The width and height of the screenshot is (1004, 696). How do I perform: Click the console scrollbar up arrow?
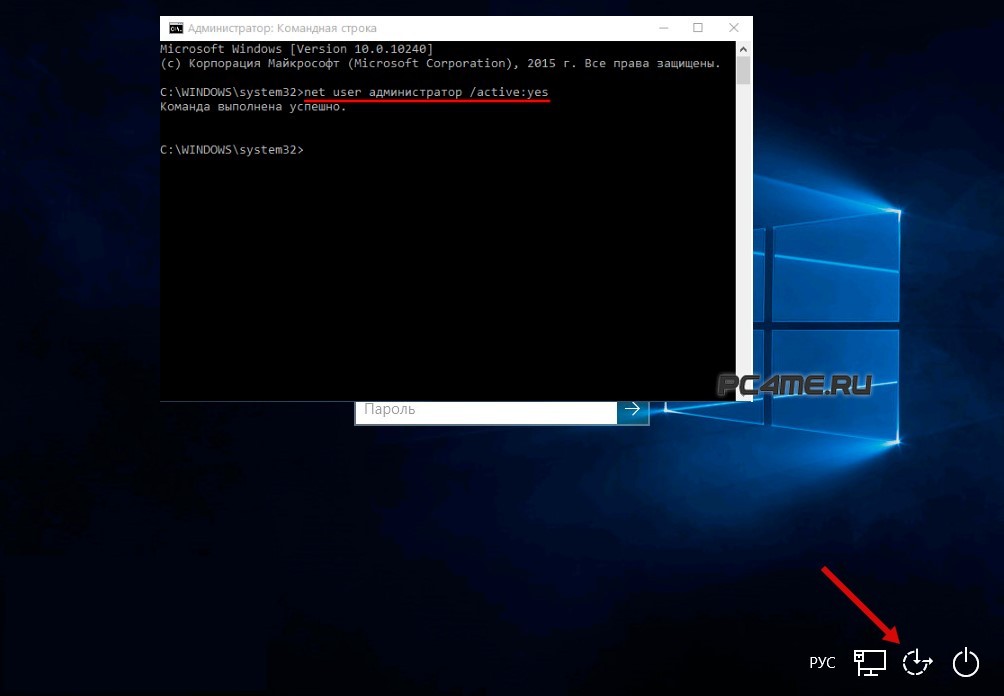(x=743, y=49)
